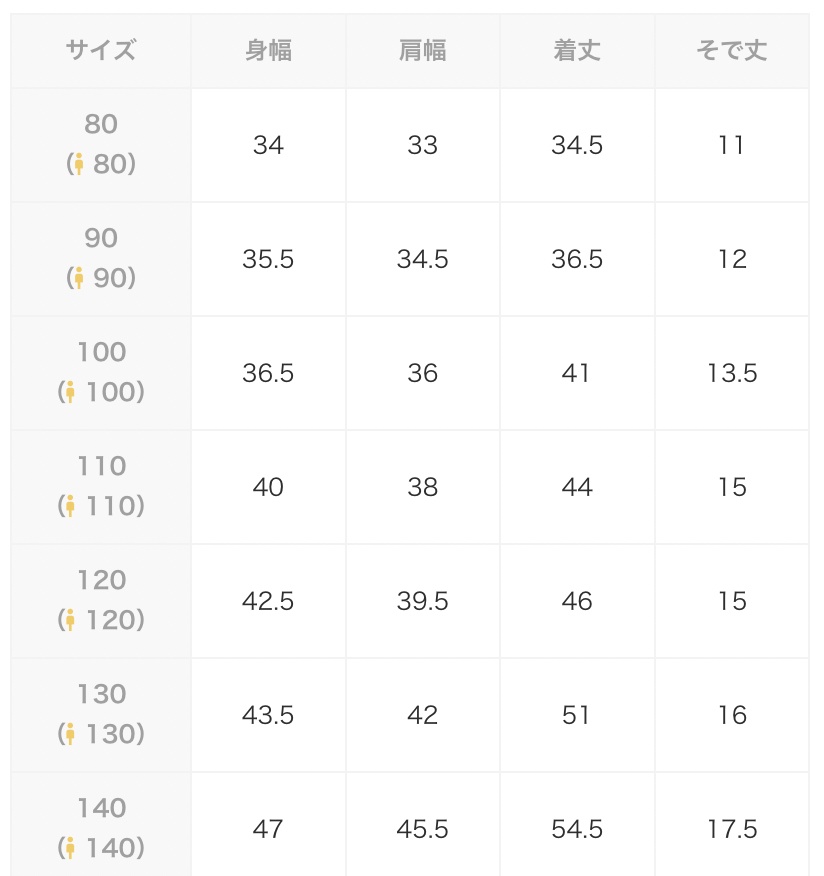Select the そで丈 column header
Image resolution: width=824 pixels, height=876 pixels.
[732, 51]
